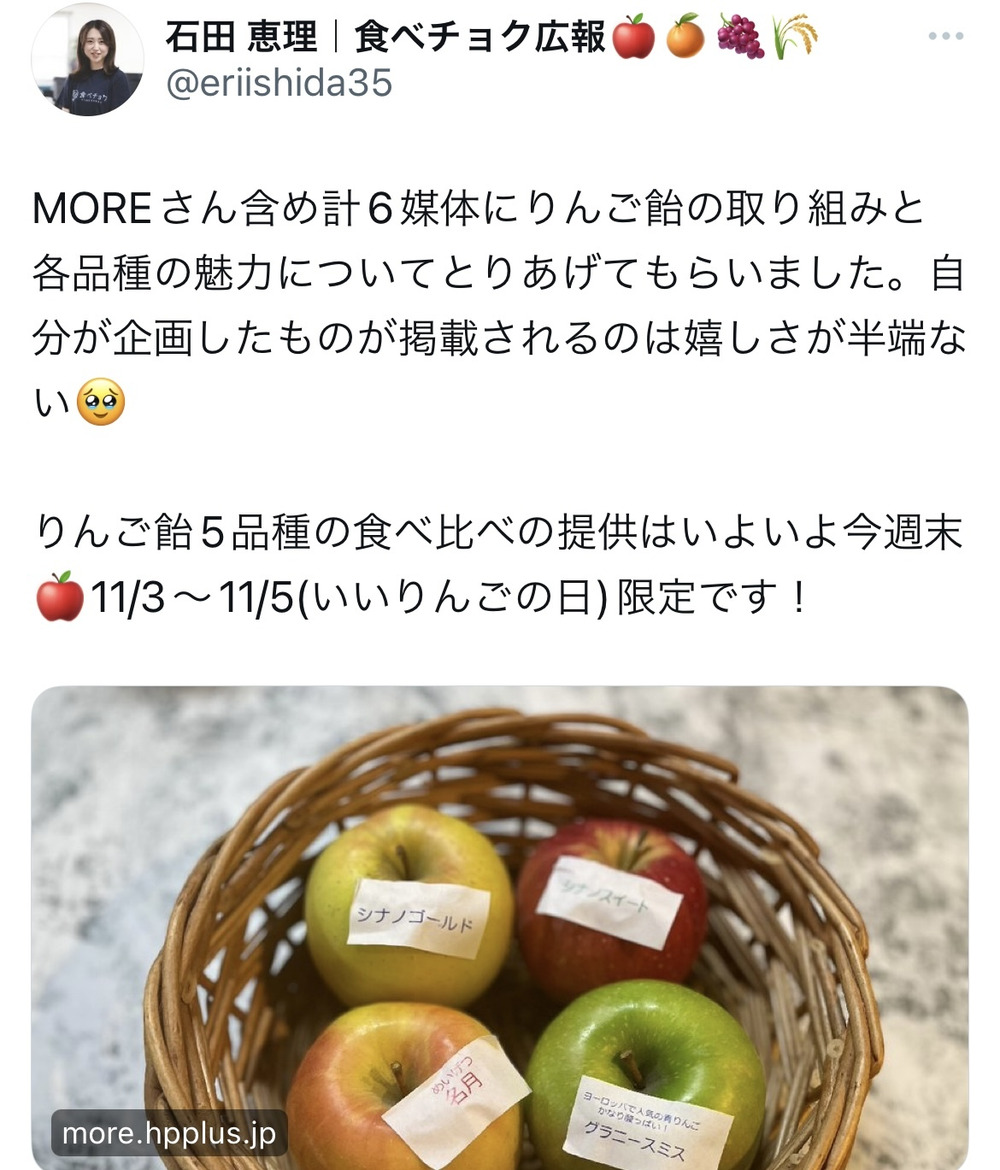The image size is (1000, 1170).
Task: Open the apple basket link card image
Action: [x=500, y=927]
